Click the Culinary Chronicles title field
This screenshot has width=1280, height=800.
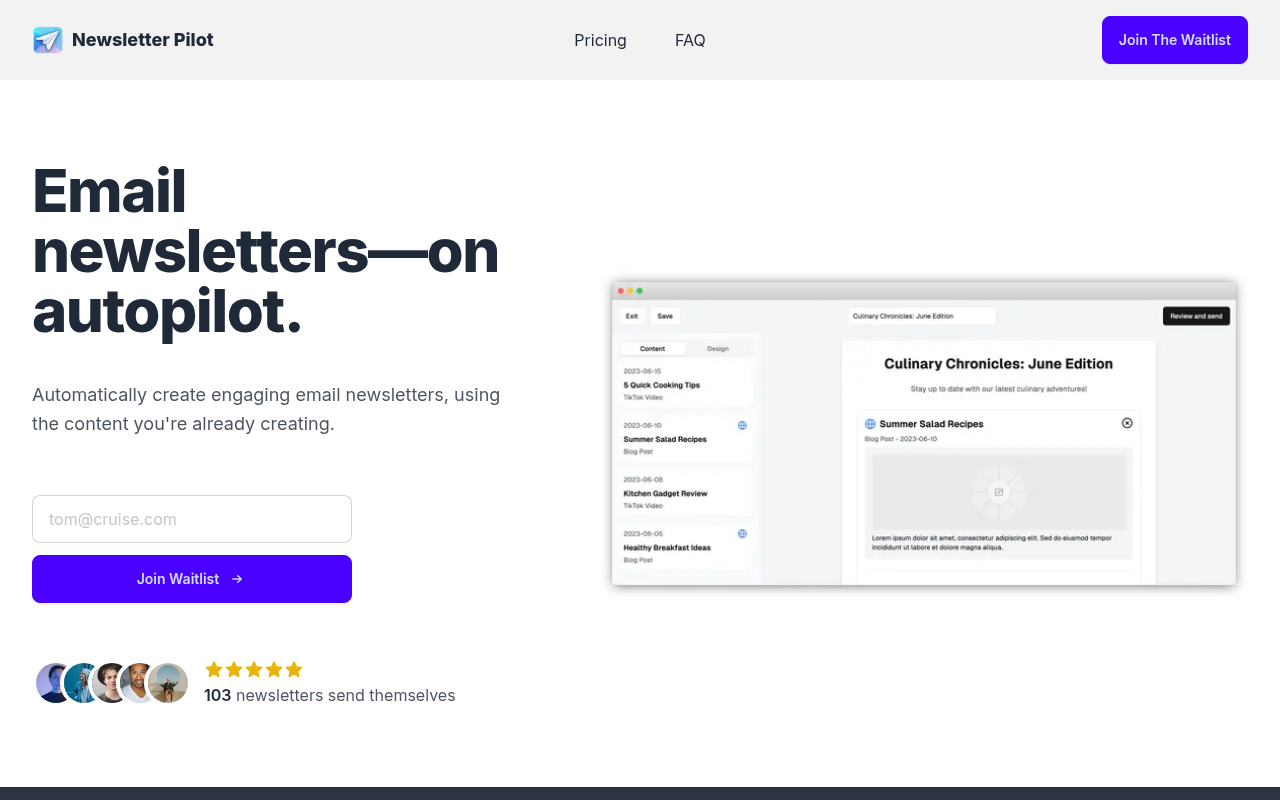[922, 315]
